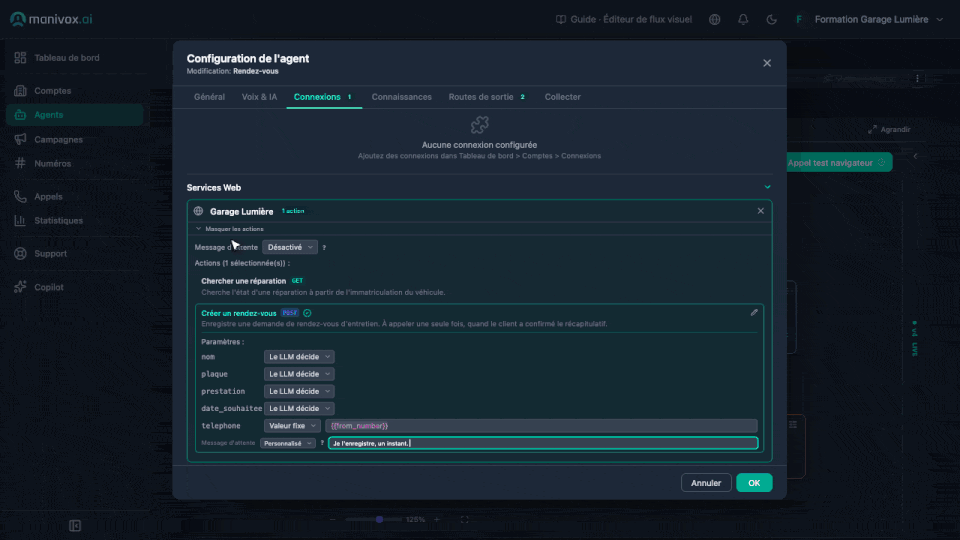Collapse the Services Web section chevron
The image size is (960, 540).
point(767,187)
